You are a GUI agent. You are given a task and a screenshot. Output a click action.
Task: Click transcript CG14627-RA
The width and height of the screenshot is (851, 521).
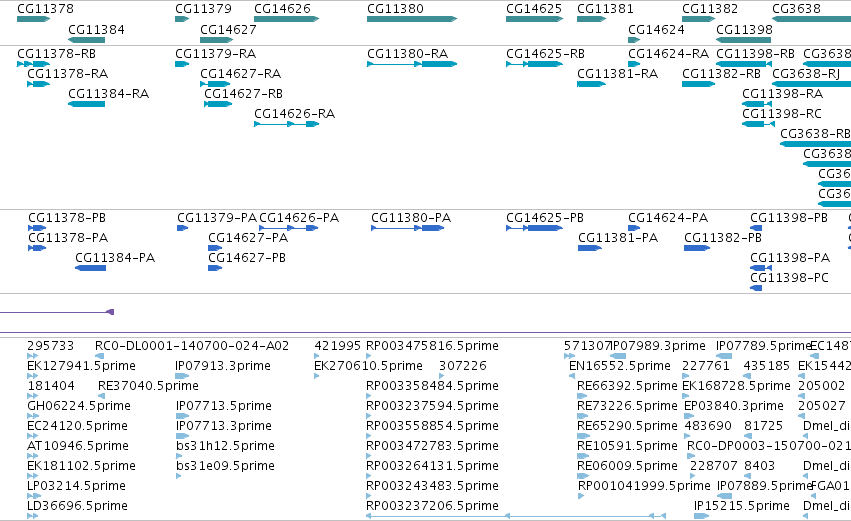click(240, 74)
